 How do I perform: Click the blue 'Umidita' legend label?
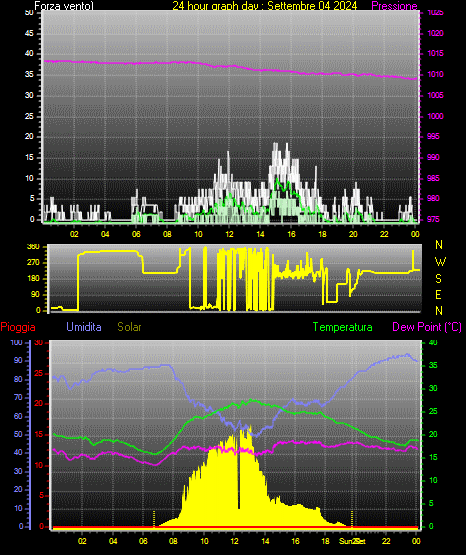[84, 327]
